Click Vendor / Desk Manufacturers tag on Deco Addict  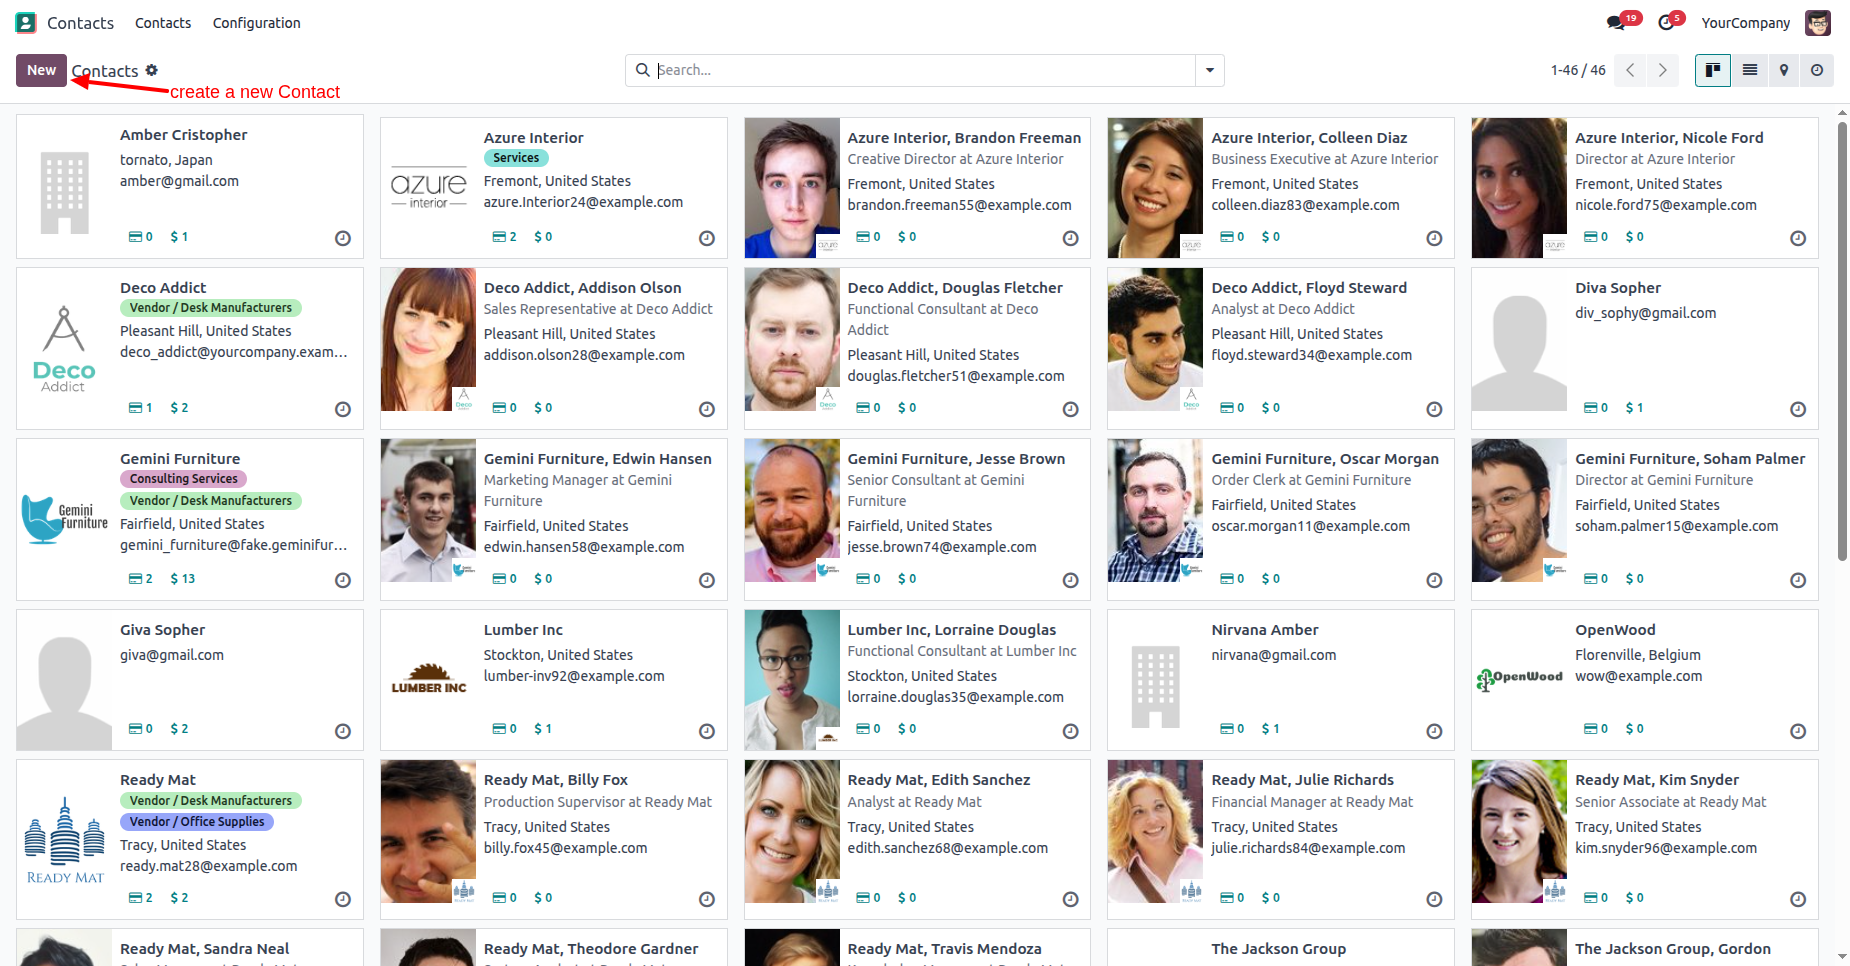click(x=211, y=308)
